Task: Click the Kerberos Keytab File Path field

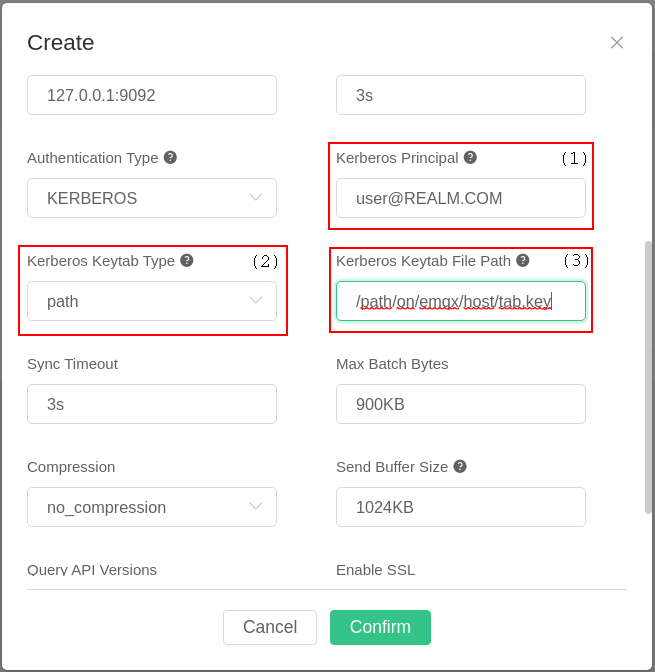Action: click(x=461, y=301)
